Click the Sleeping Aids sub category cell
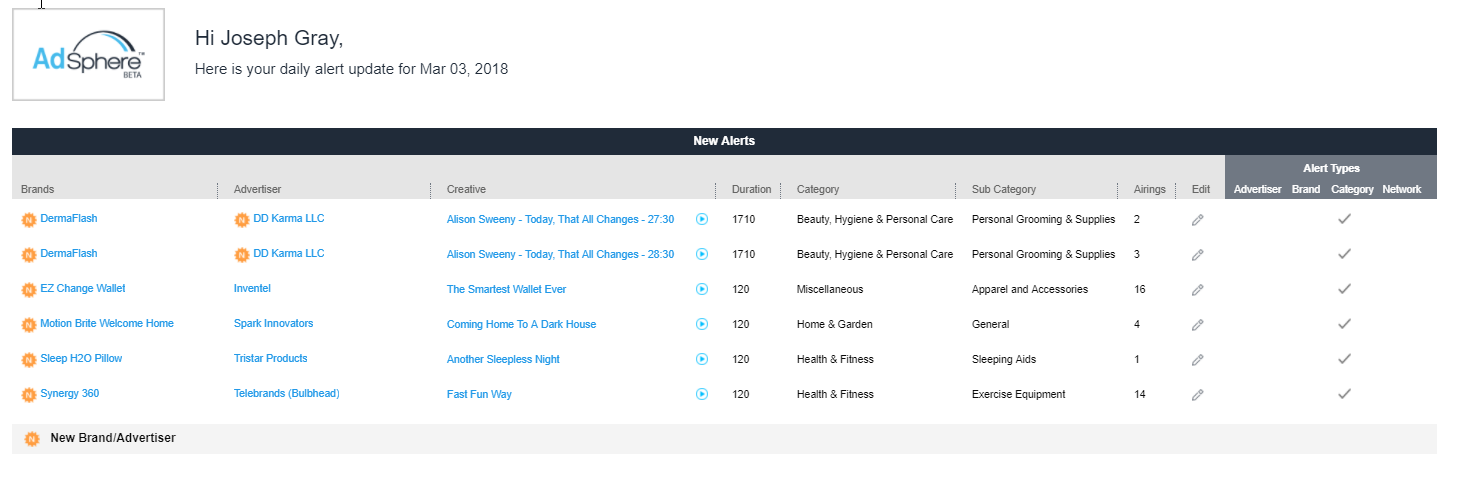This screenshot has height=486, width=1466. (1004, 360)
